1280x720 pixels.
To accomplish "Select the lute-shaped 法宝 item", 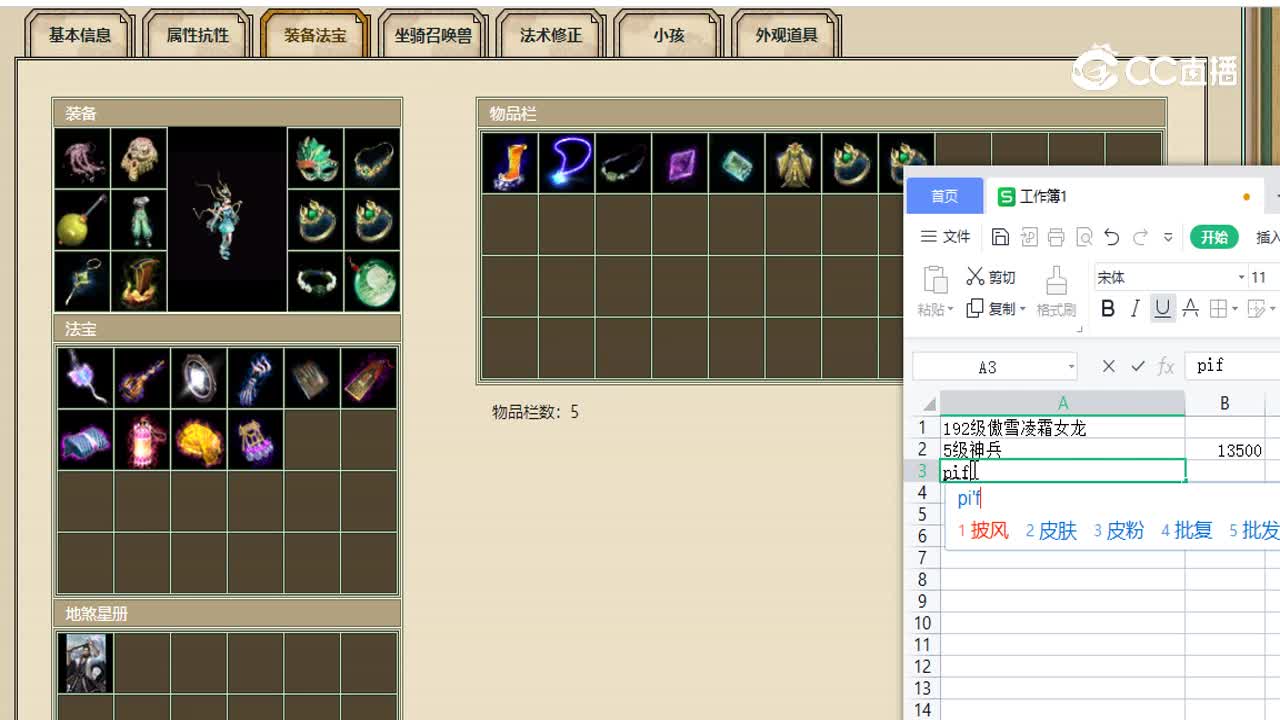I will point(142,378).
